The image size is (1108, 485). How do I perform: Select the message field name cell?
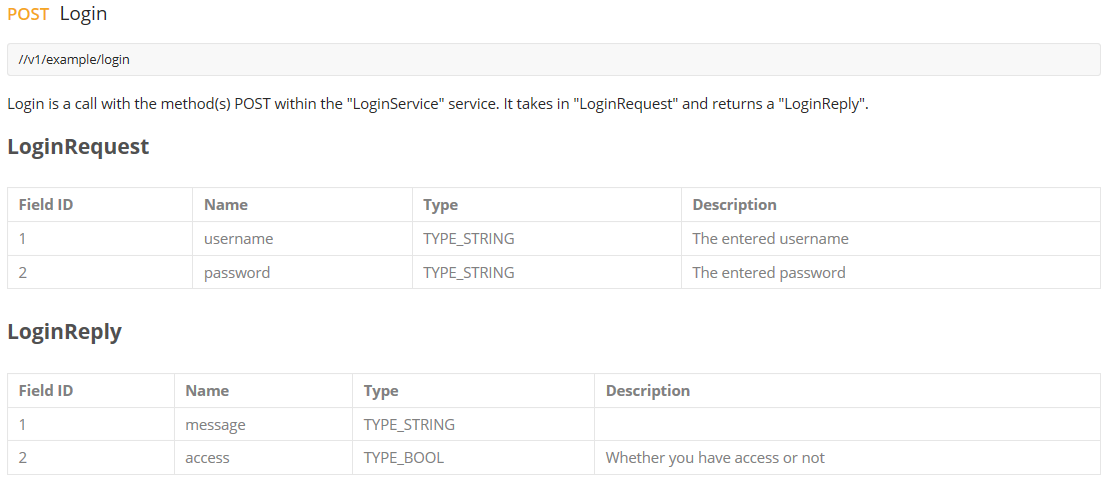(264, 425)
